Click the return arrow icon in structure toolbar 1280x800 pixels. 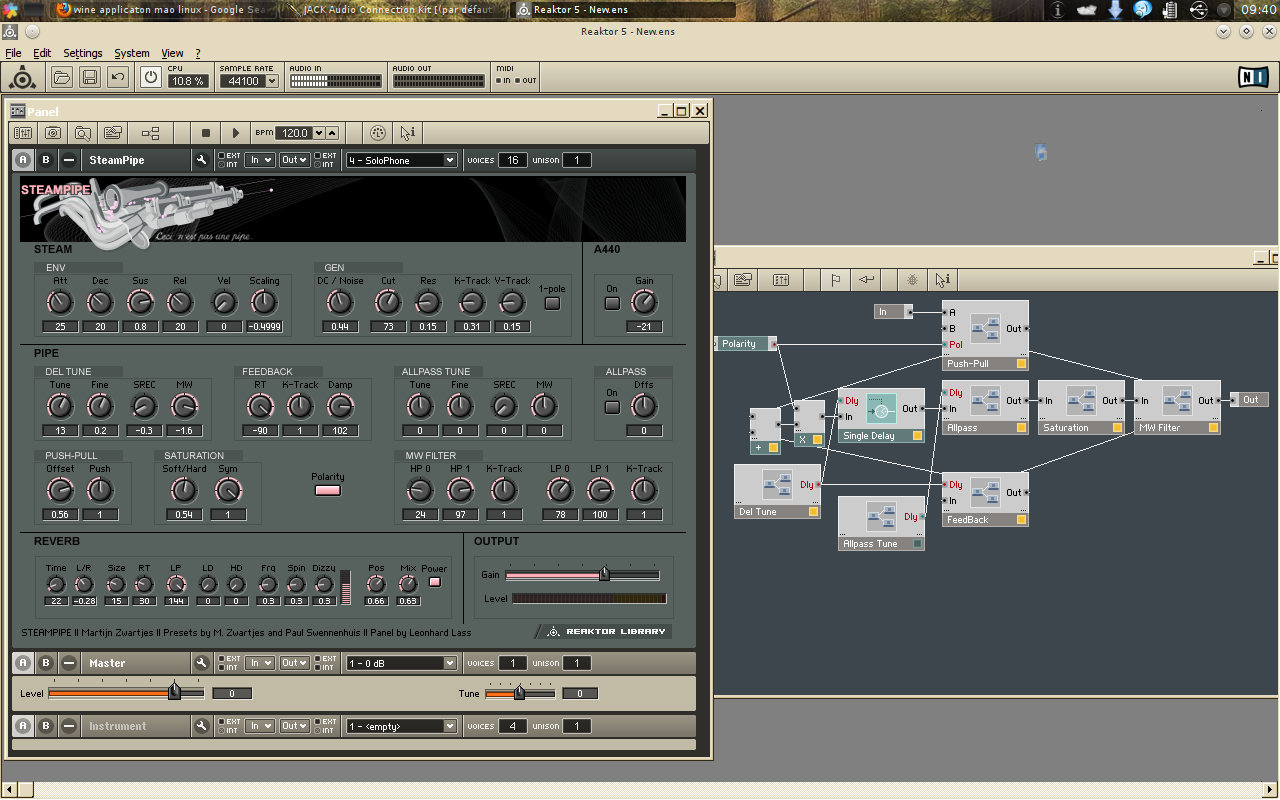tap(866, 281)
